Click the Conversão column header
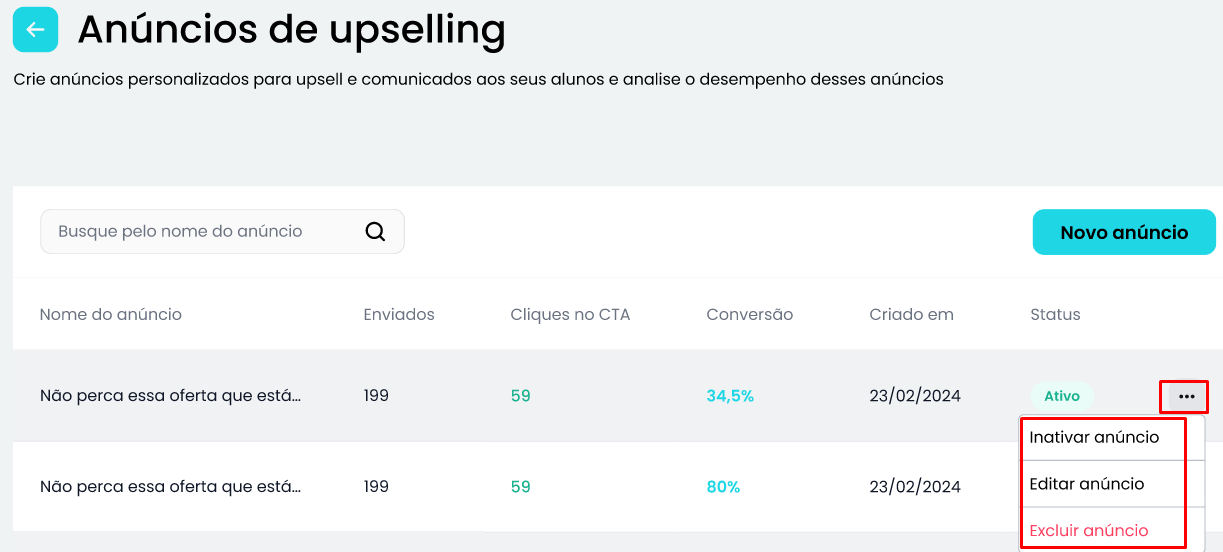 click(x=750, y=315)
